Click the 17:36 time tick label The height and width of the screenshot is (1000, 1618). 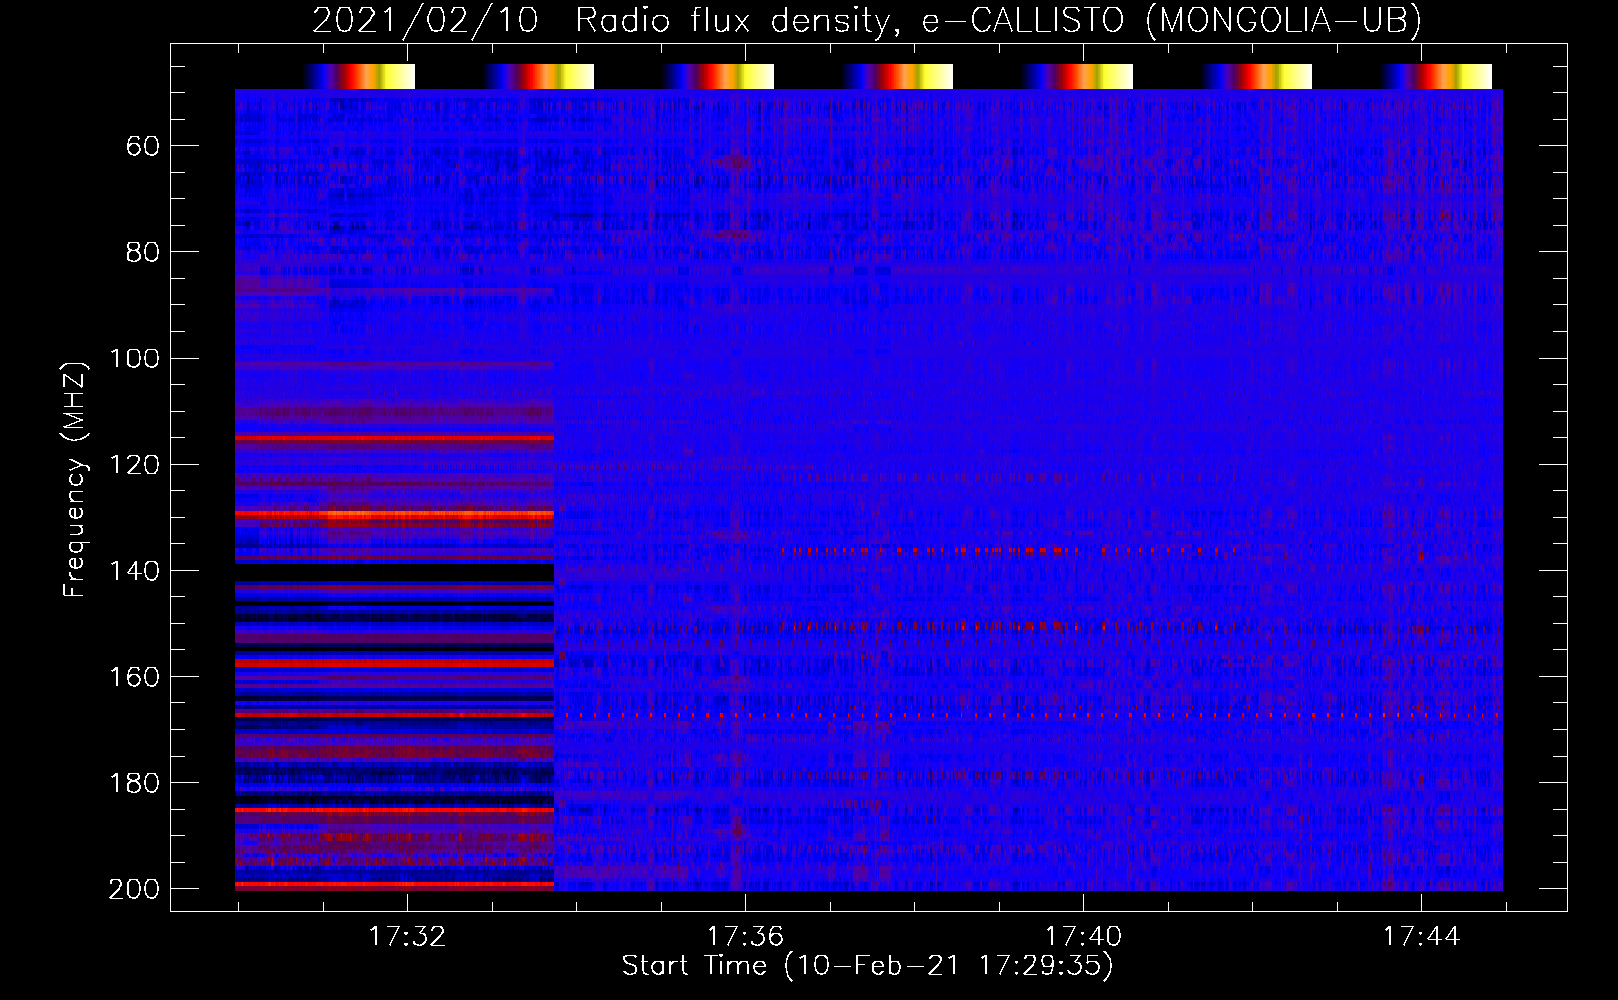click(745, 936)
